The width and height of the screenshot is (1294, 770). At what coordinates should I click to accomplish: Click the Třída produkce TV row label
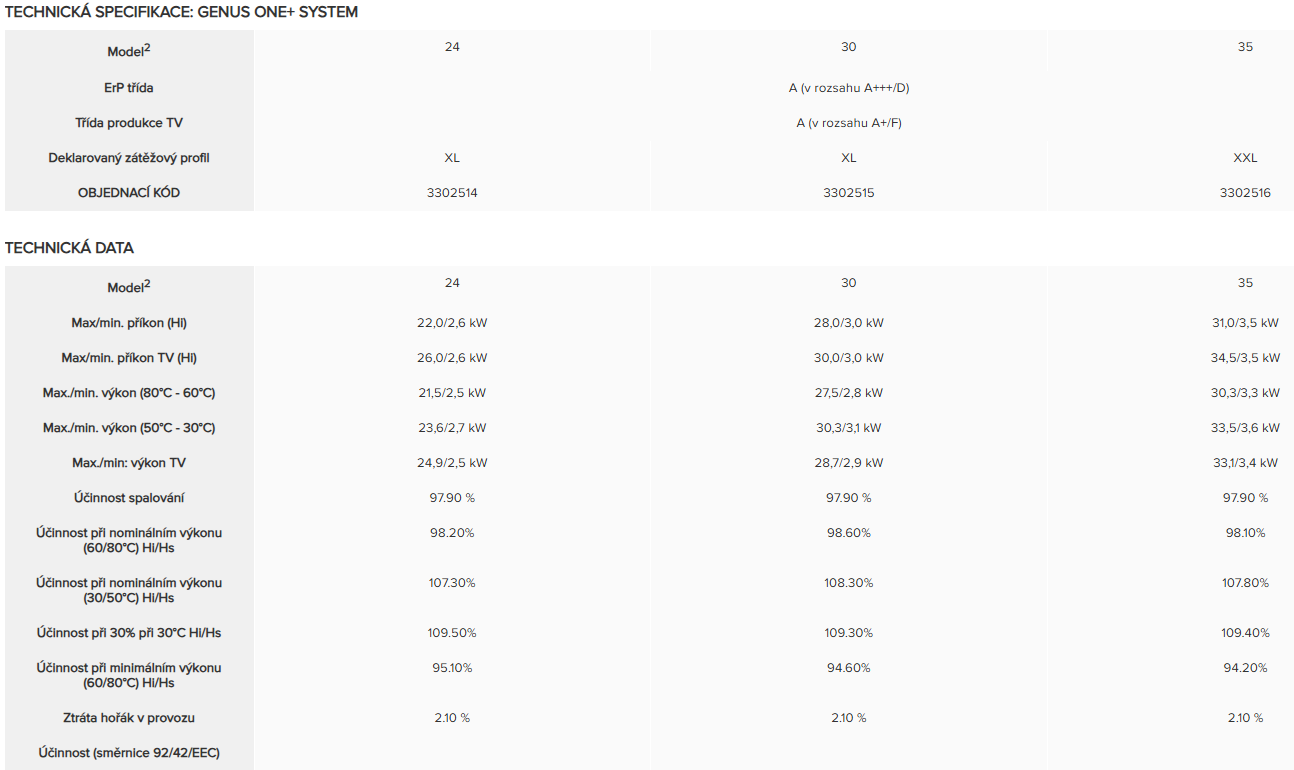(x=129, y=123)
